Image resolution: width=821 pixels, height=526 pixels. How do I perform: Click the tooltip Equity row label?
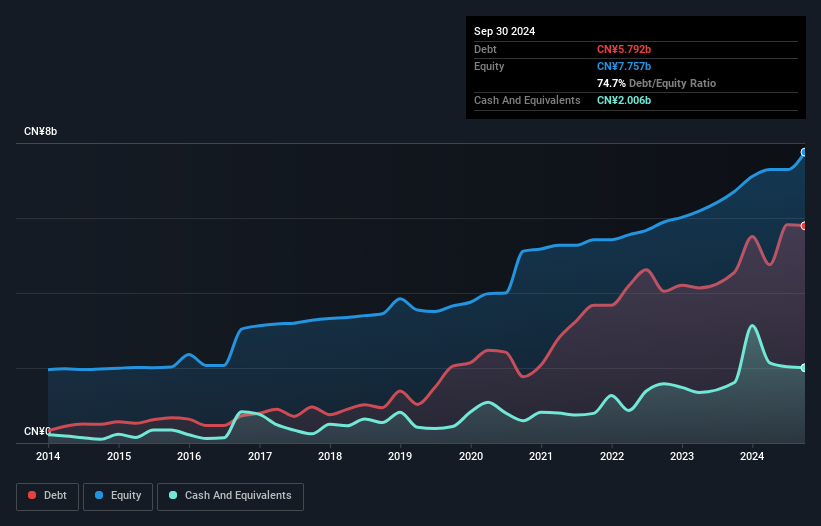coord(489,66)
